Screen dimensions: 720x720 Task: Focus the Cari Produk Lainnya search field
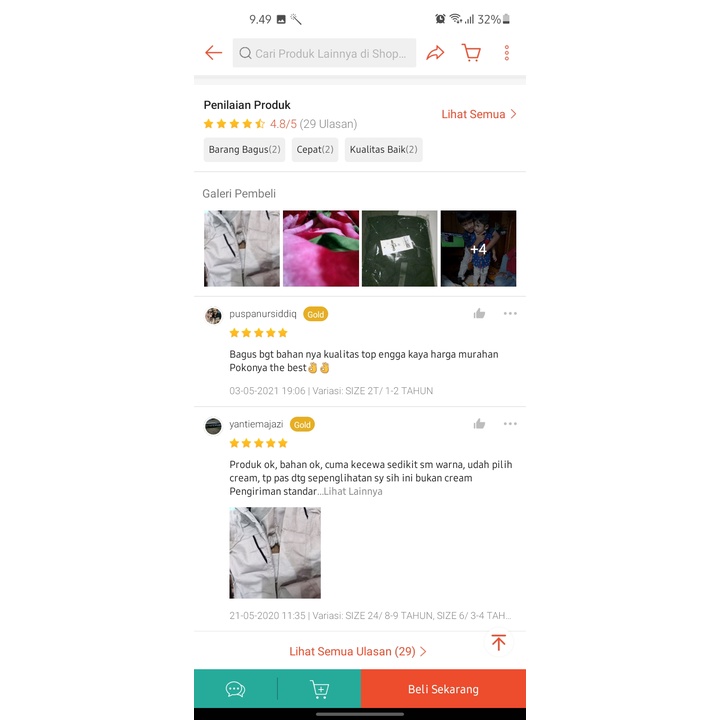tap(324, 53)
